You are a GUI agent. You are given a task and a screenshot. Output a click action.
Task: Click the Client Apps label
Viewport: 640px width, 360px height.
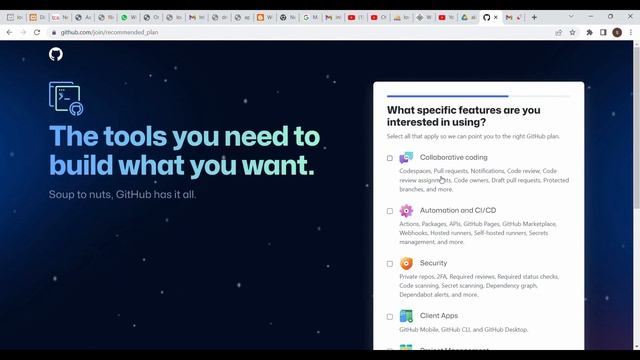point(439,316)
